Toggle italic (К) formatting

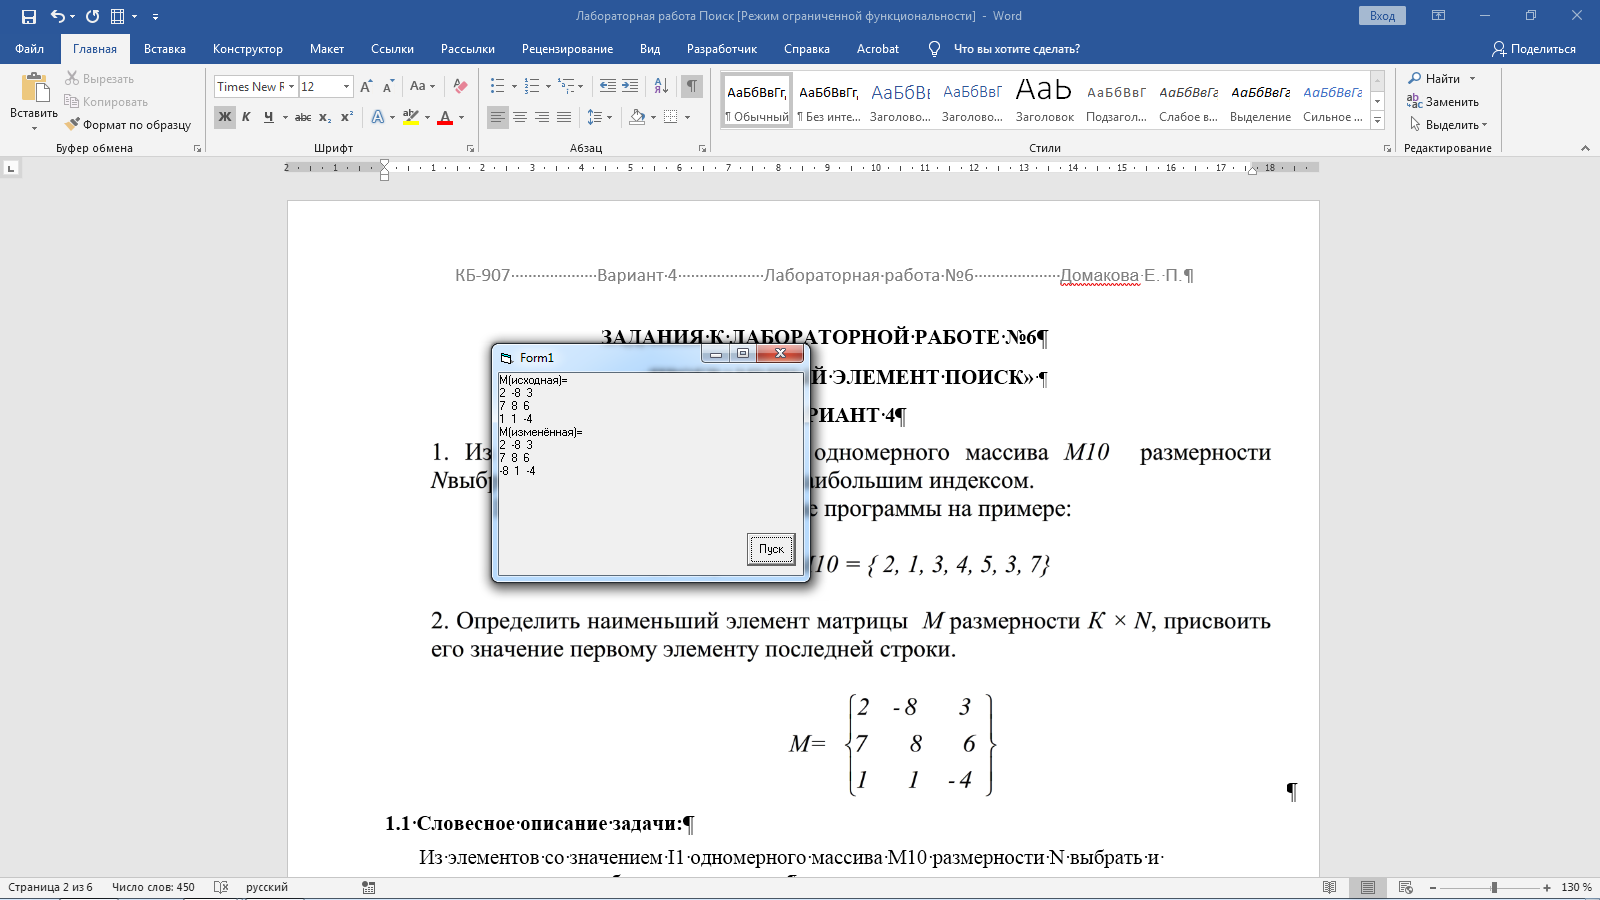tap(246, 117)
